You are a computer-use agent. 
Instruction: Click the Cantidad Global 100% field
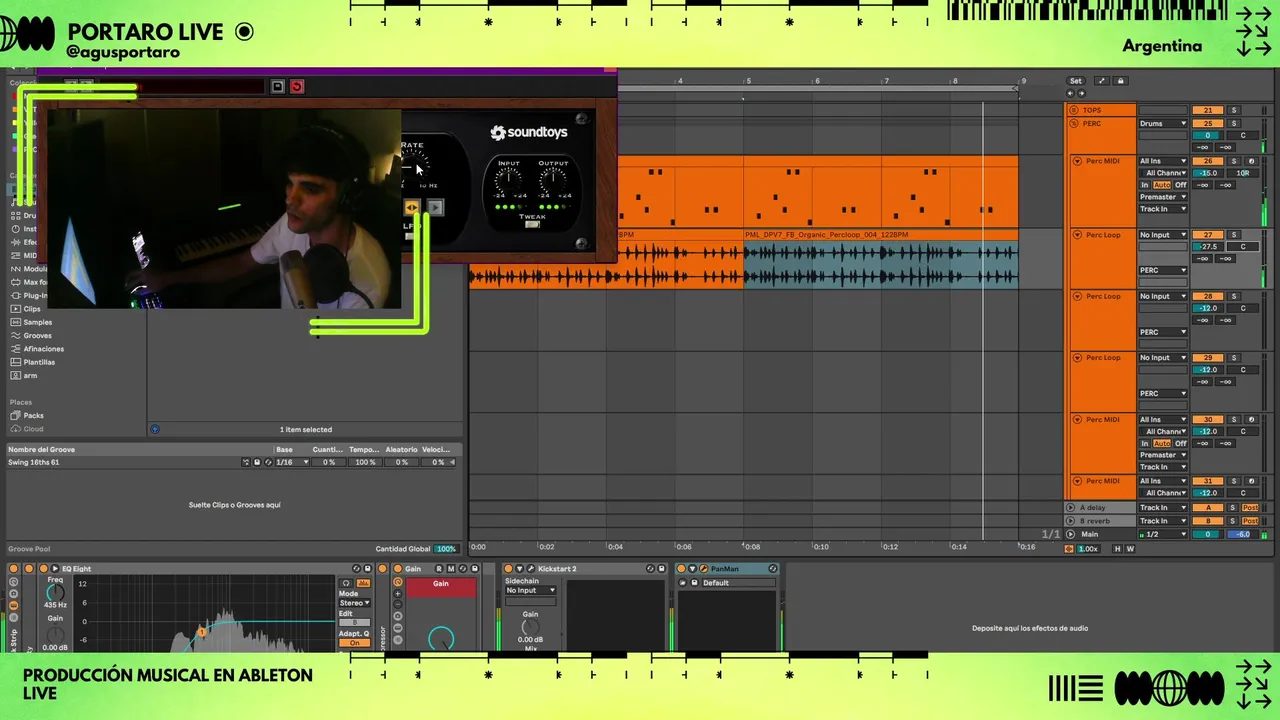[x=446, y=549]
